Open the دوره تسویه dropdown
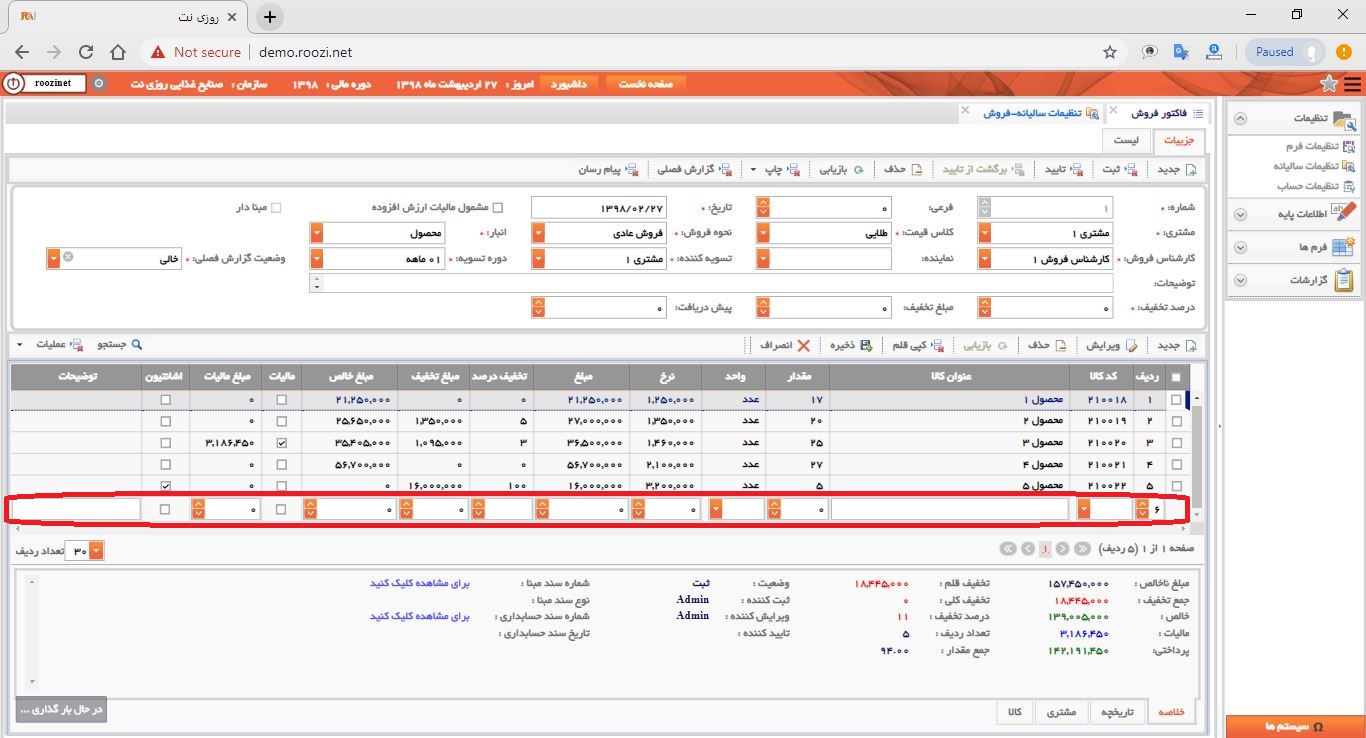 (x=317, y=259)
